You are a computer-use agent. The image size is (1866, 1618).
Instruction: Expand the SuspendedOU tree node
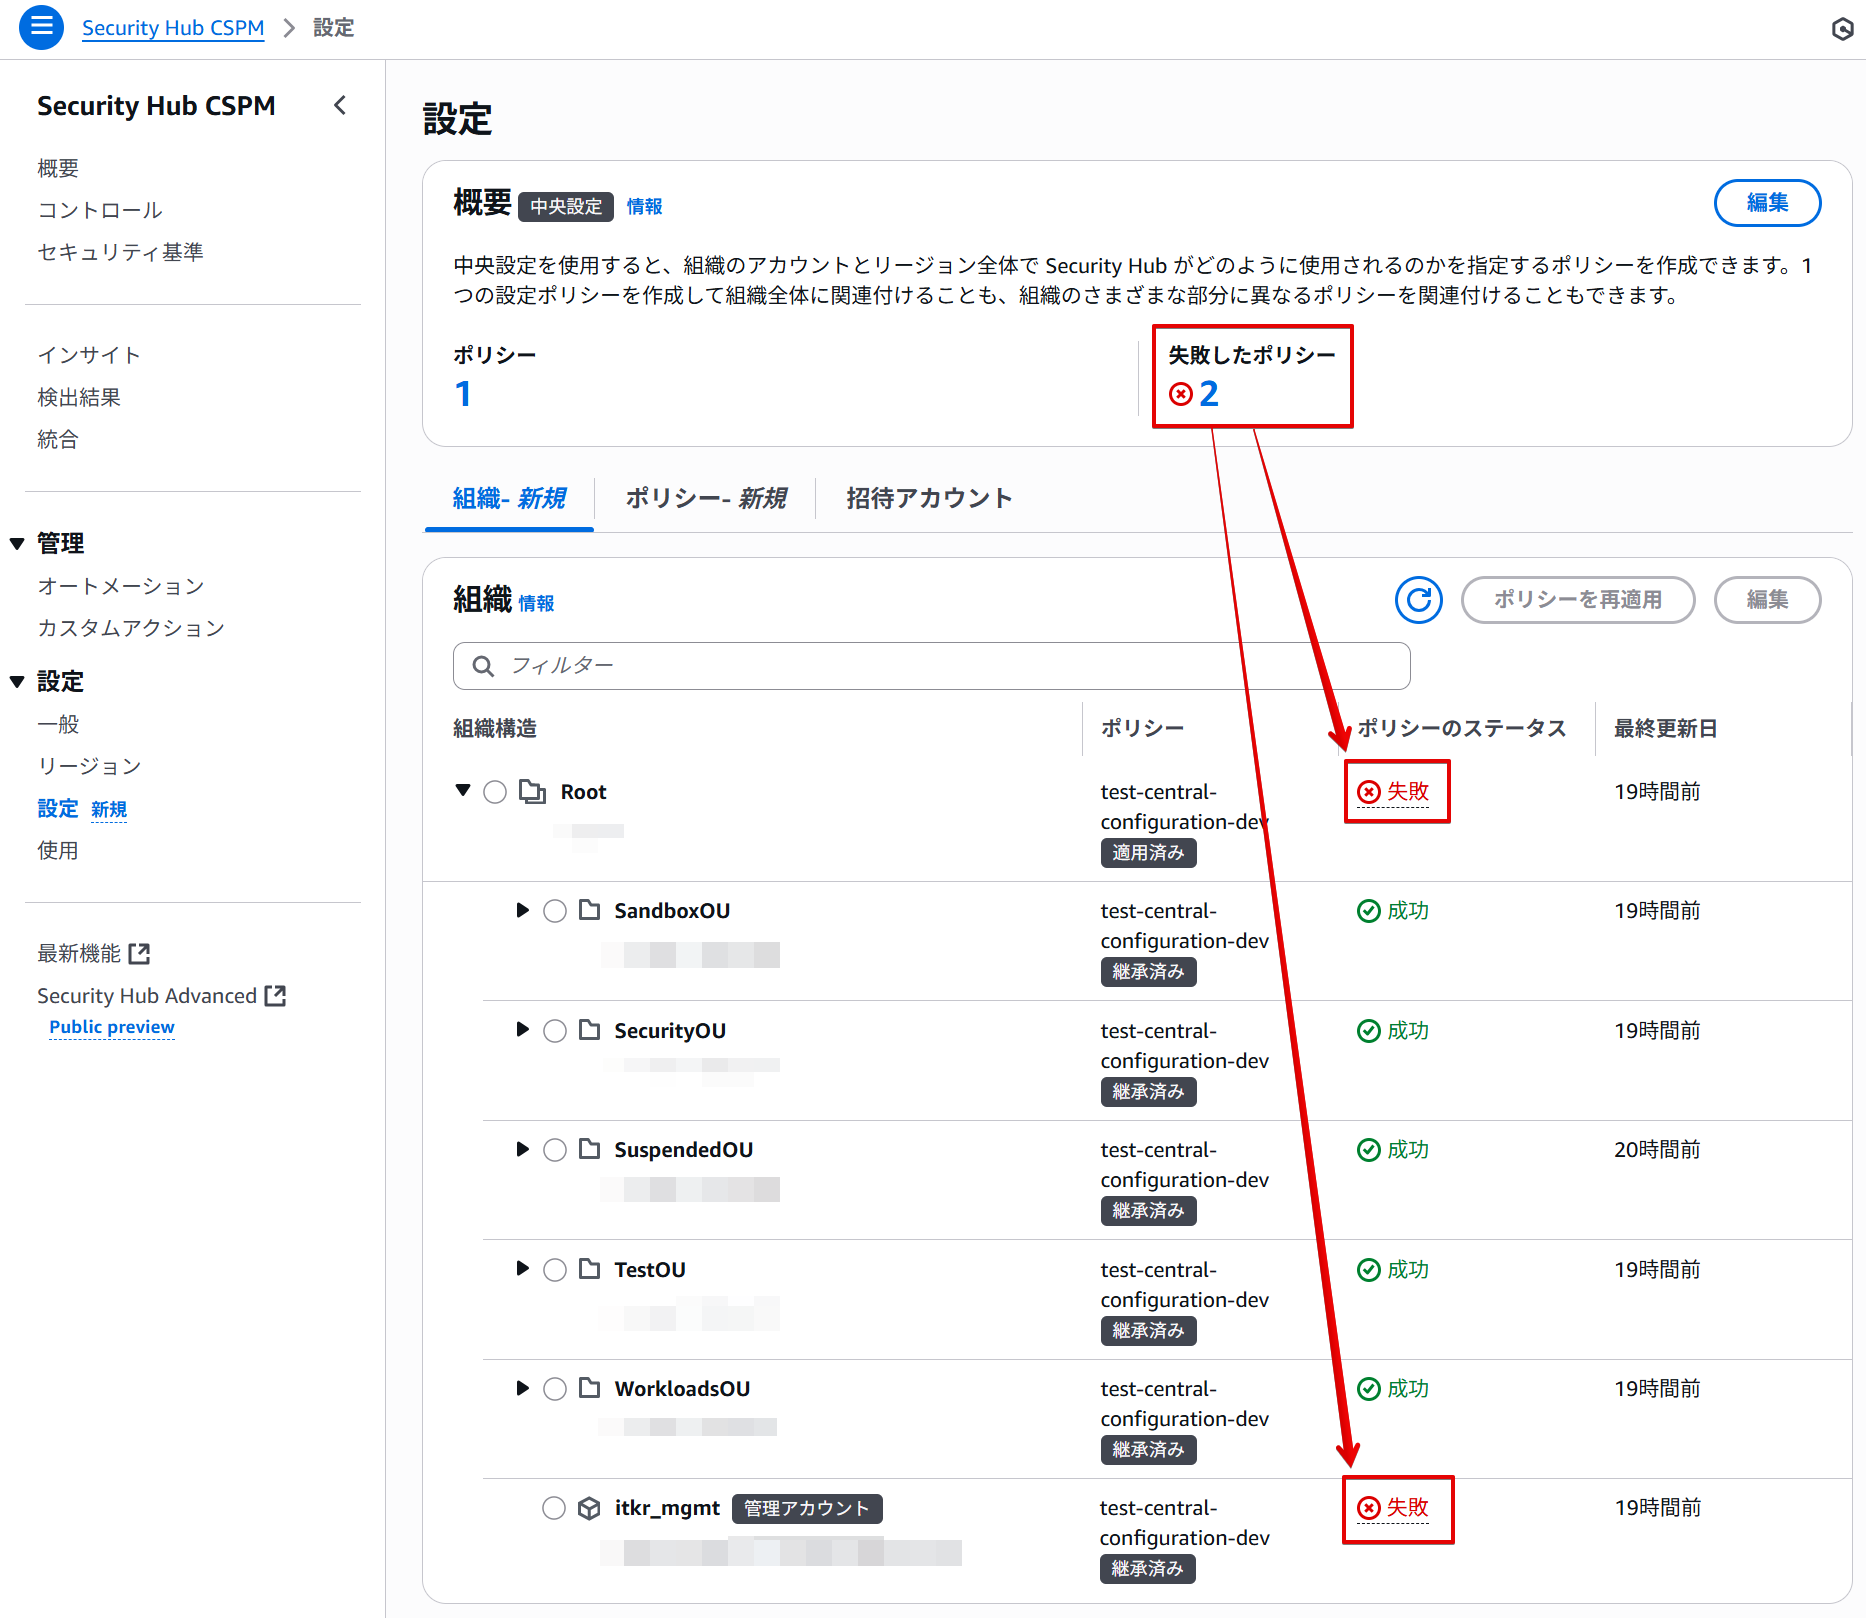click(522, 1149)
